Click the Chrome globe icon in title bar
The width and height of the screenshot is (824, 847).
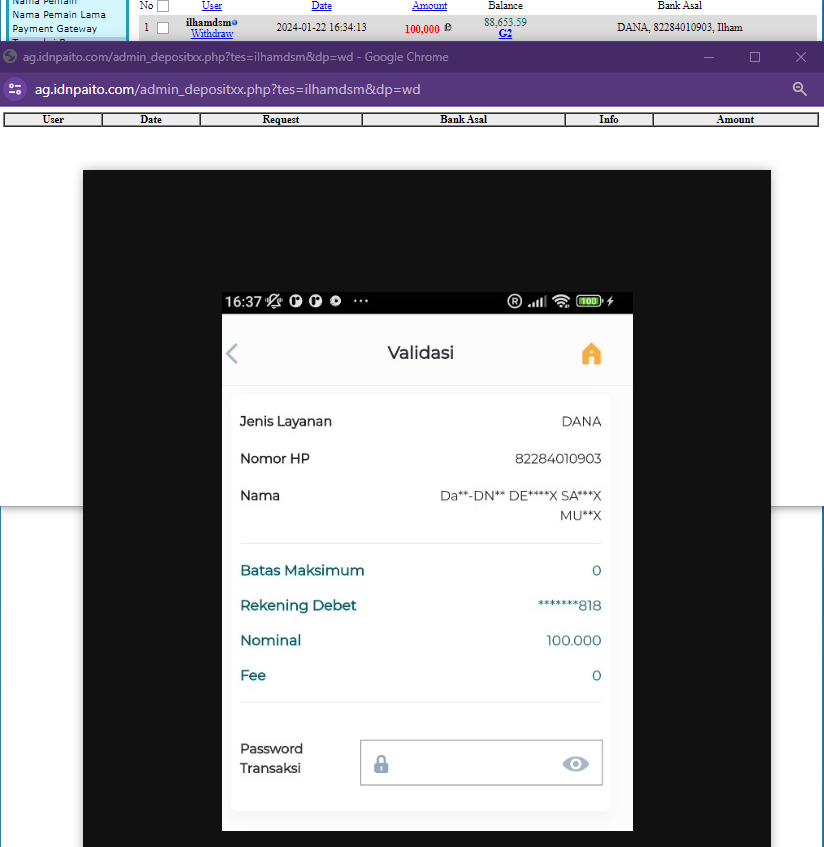pyautogui.click(x=10, y=56)
